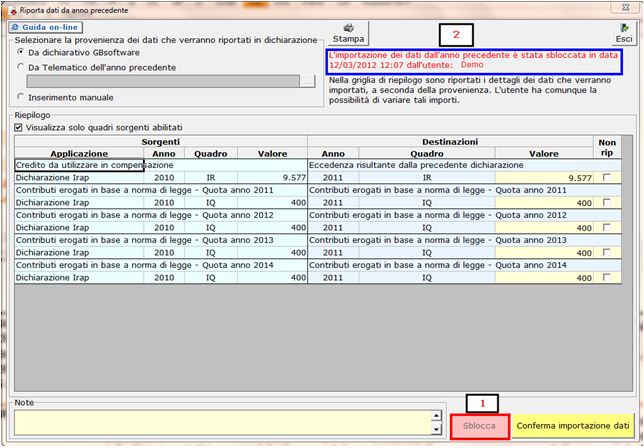
Task: Click the destination Valore cell 9.577
Action: [544, 178]
